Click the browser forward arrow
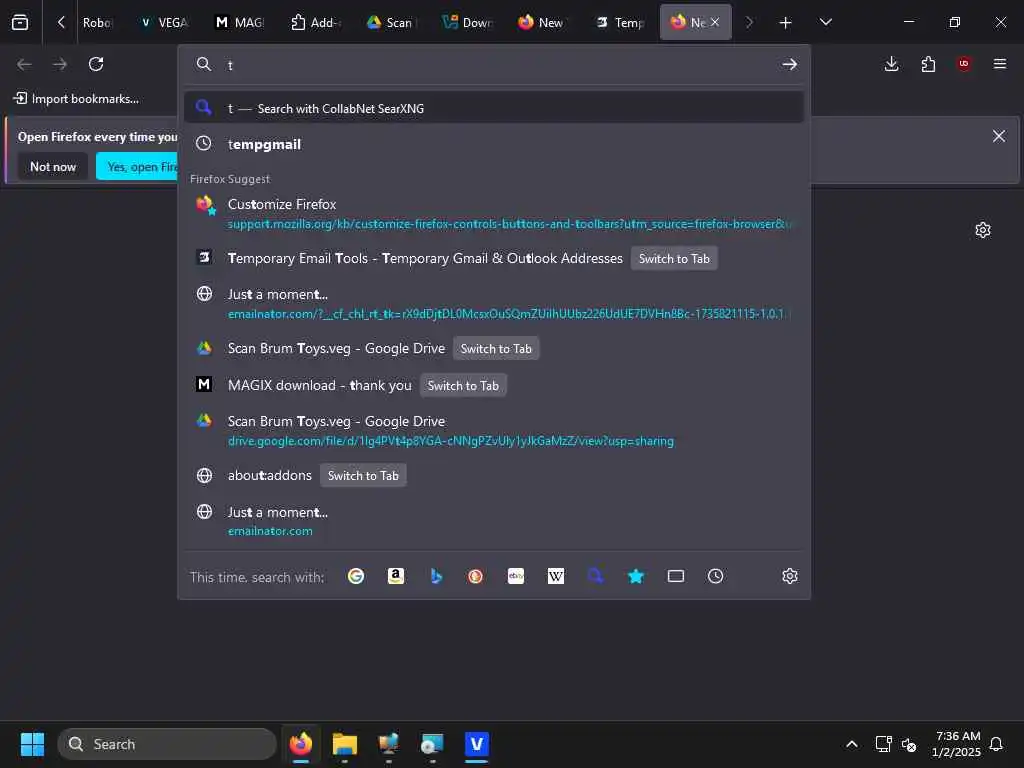Image resolution: width=1024 pixels, height=768 pixels. [60, 64]
